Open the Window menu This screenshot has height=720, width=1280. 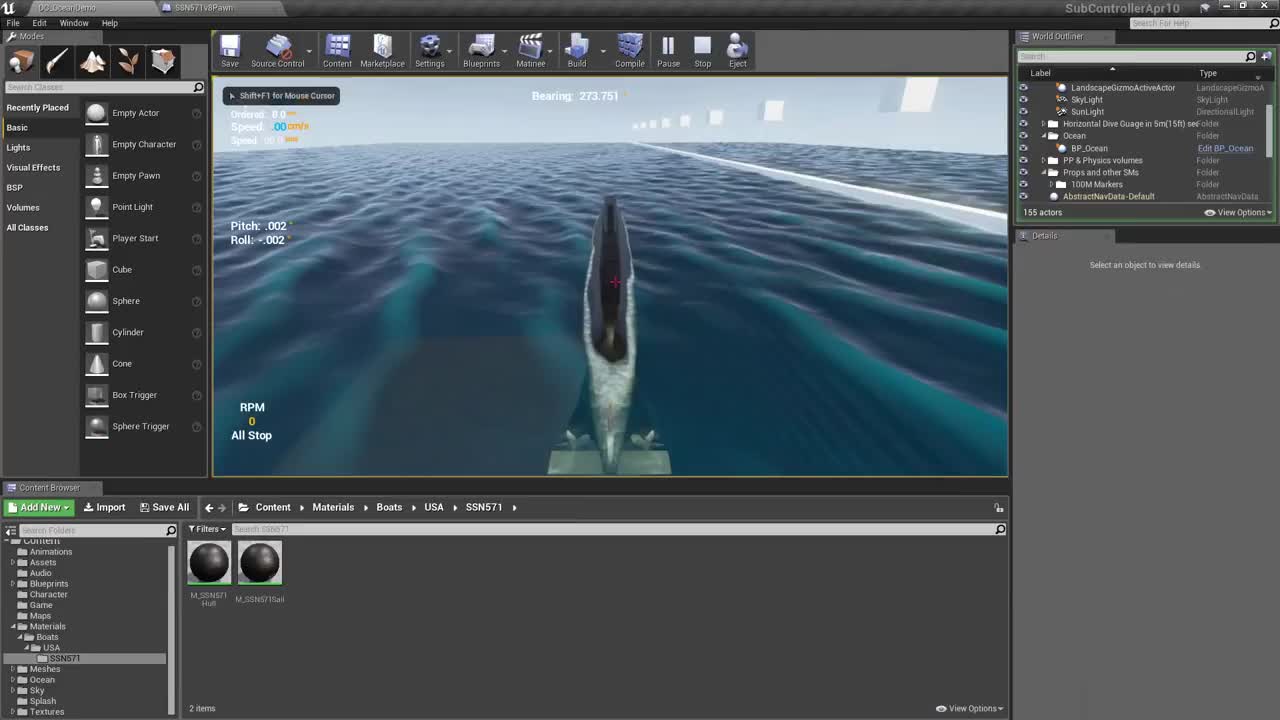tap(74, 22)
